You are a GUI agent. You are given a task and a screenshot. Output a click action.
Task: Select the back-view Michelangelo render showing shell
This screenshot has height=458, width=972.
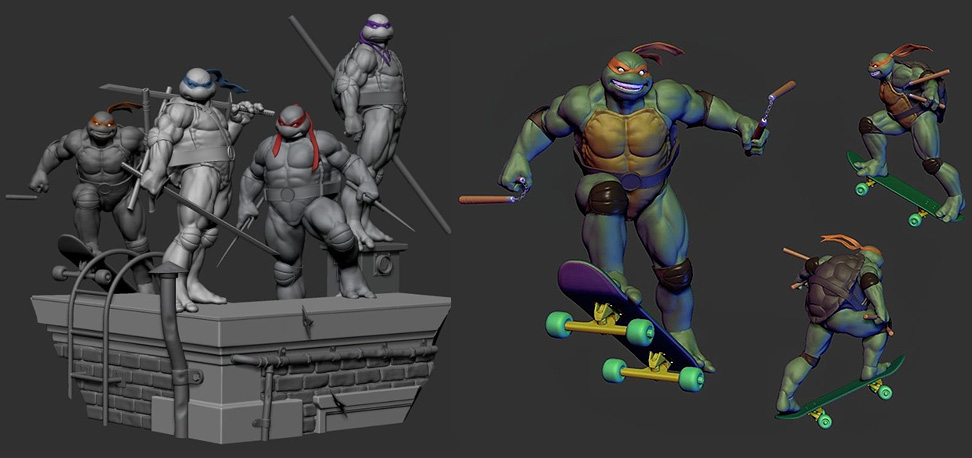[x=840, y=332]
